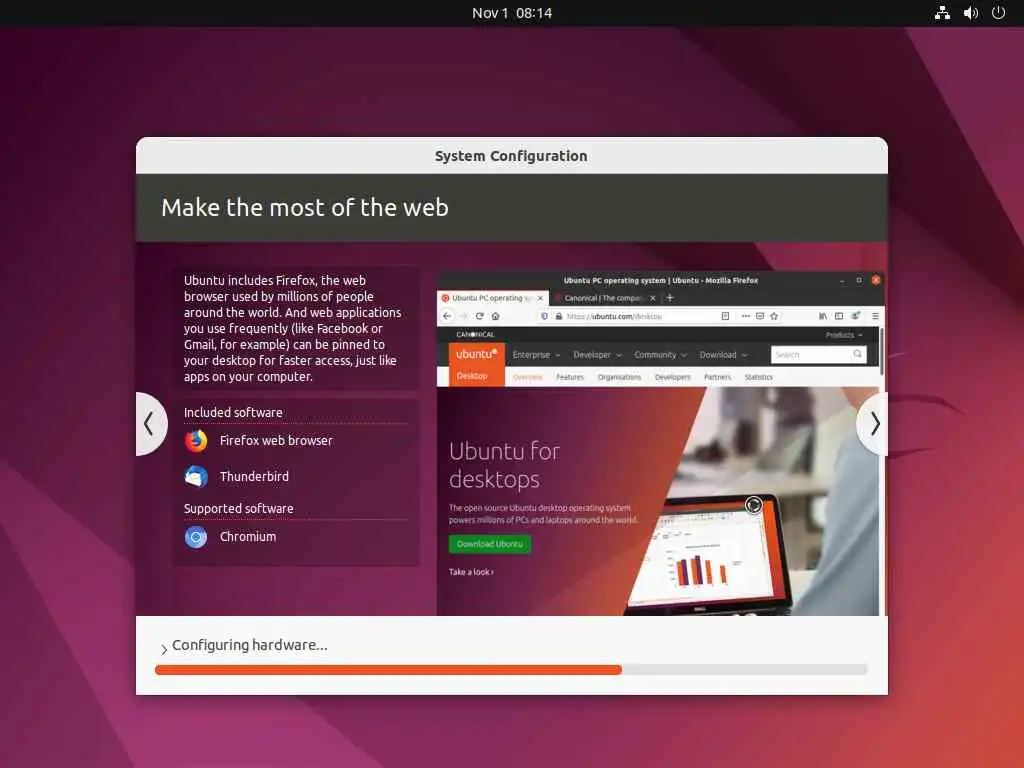Click the installation progress bar
1024x768 pixels.
(511, 669)
